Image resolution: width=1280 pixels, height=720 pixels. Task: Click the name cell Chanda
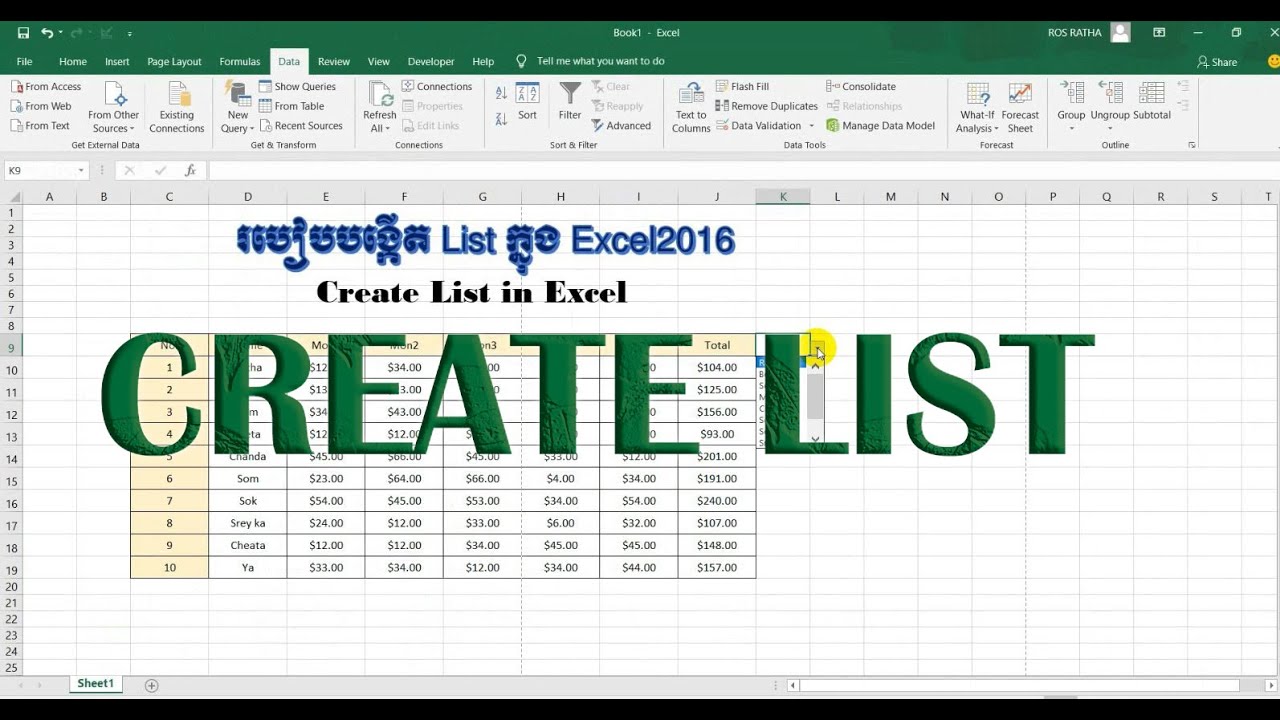point(248,456)
